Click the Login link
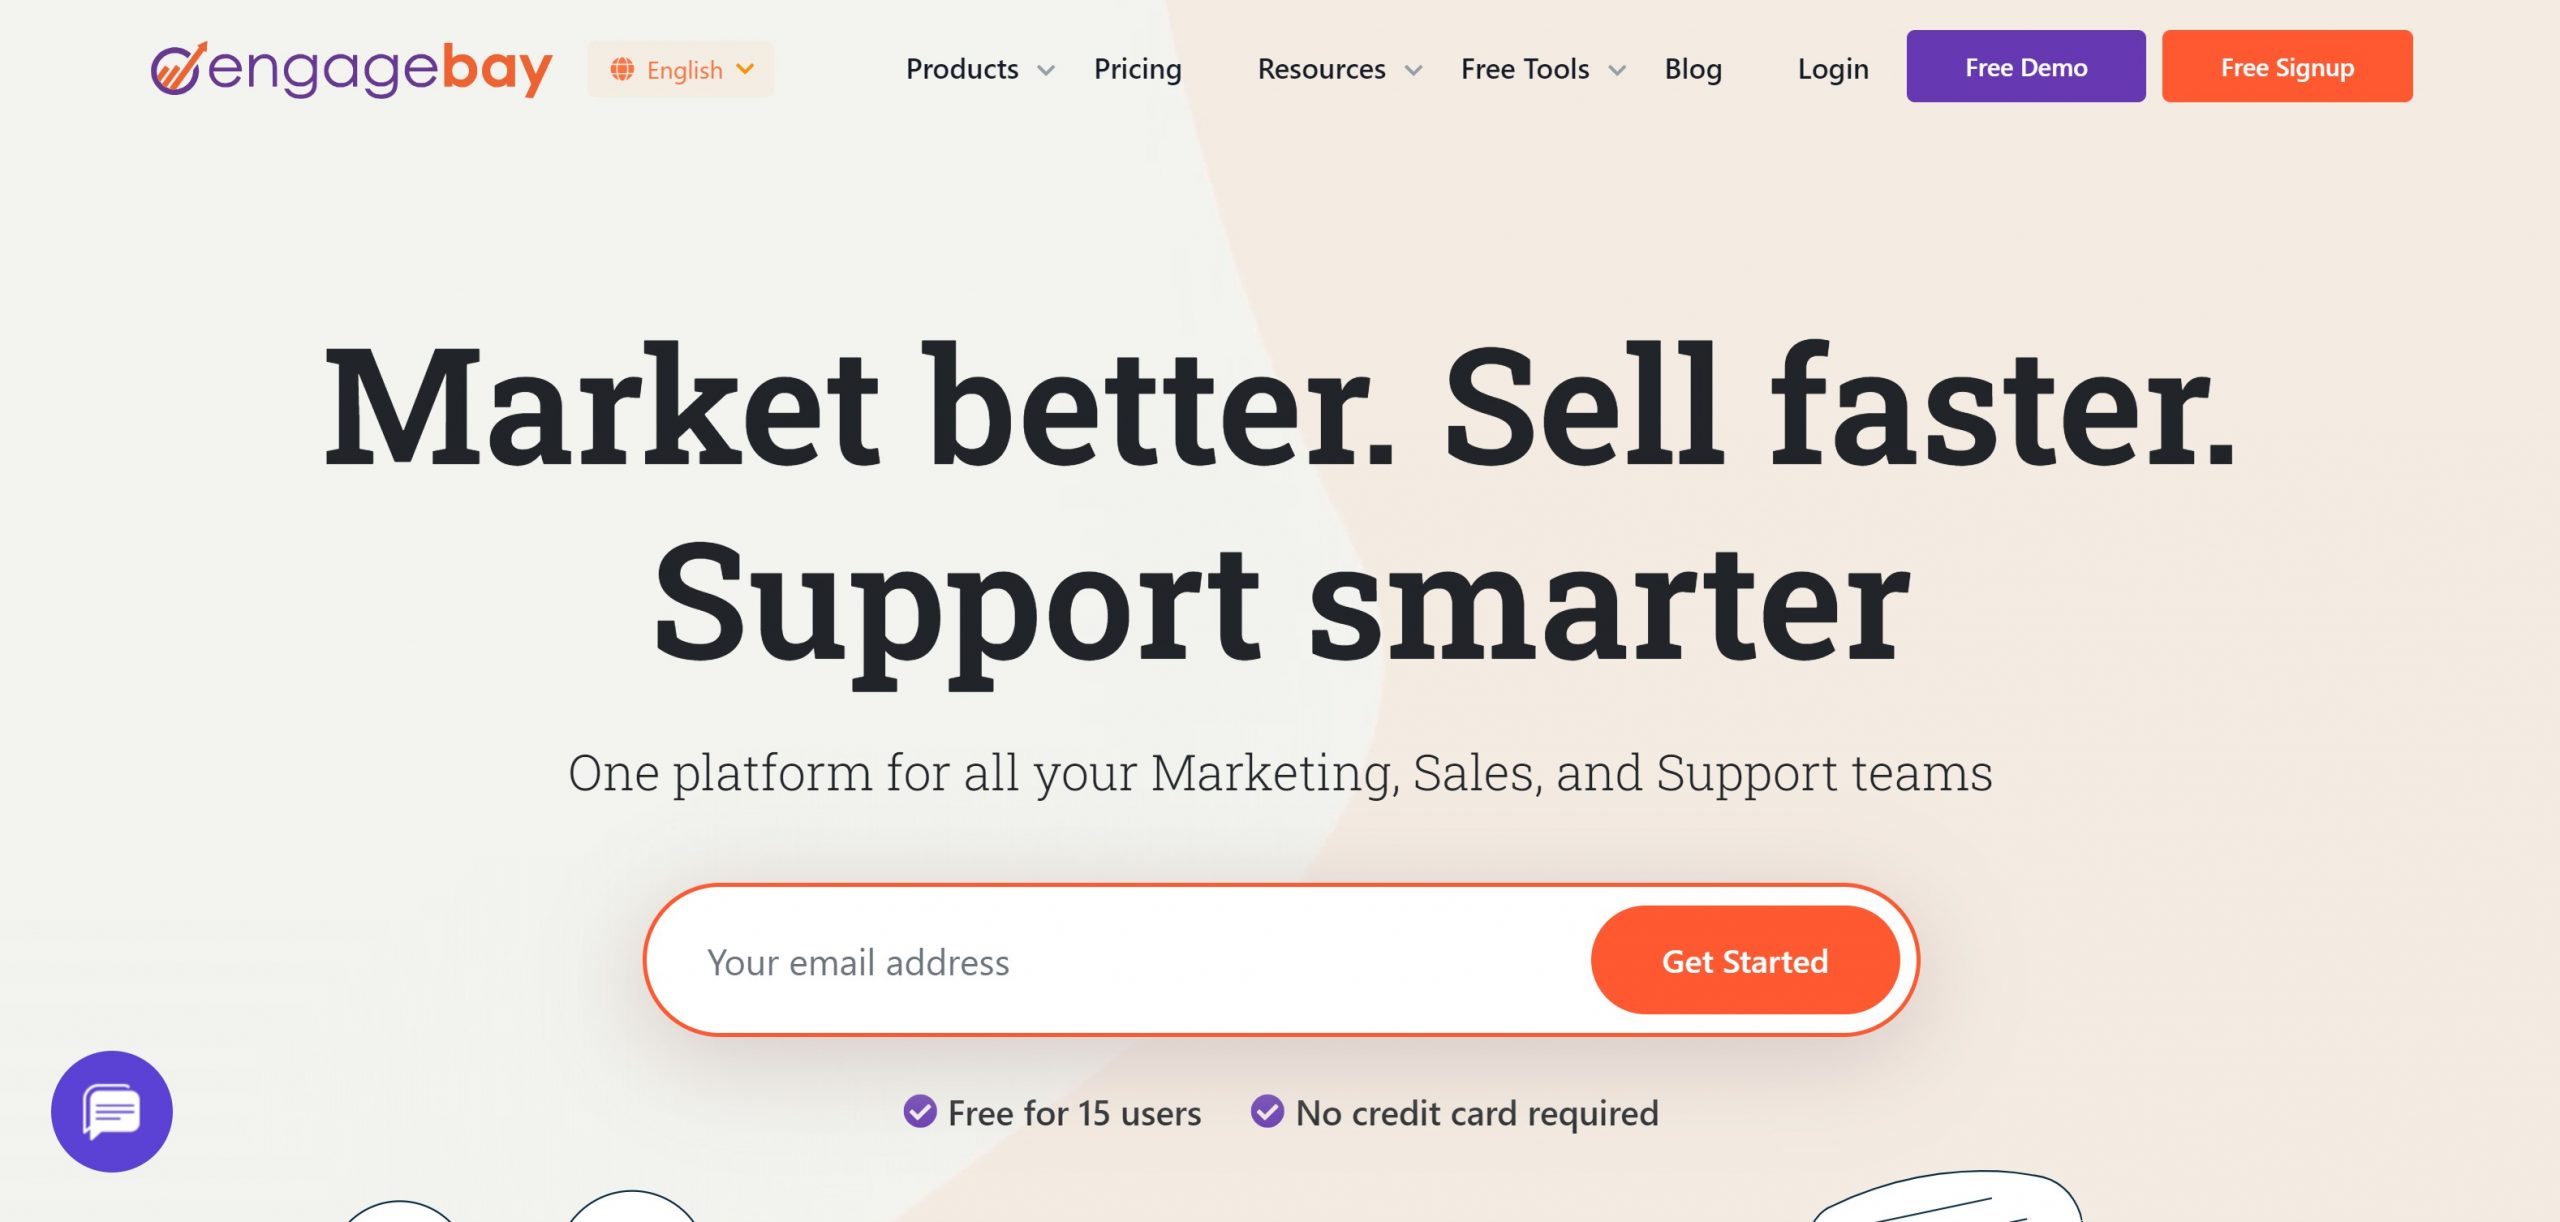The height and width of the screenshot is (1222, 2560). coord(1832,69)
